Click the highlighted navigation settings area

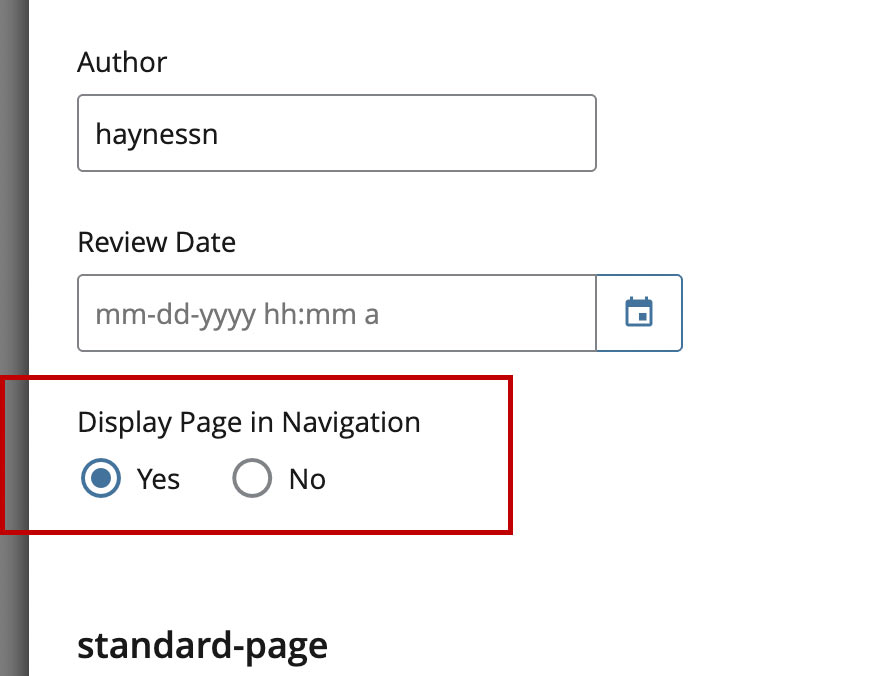[256, 455]
